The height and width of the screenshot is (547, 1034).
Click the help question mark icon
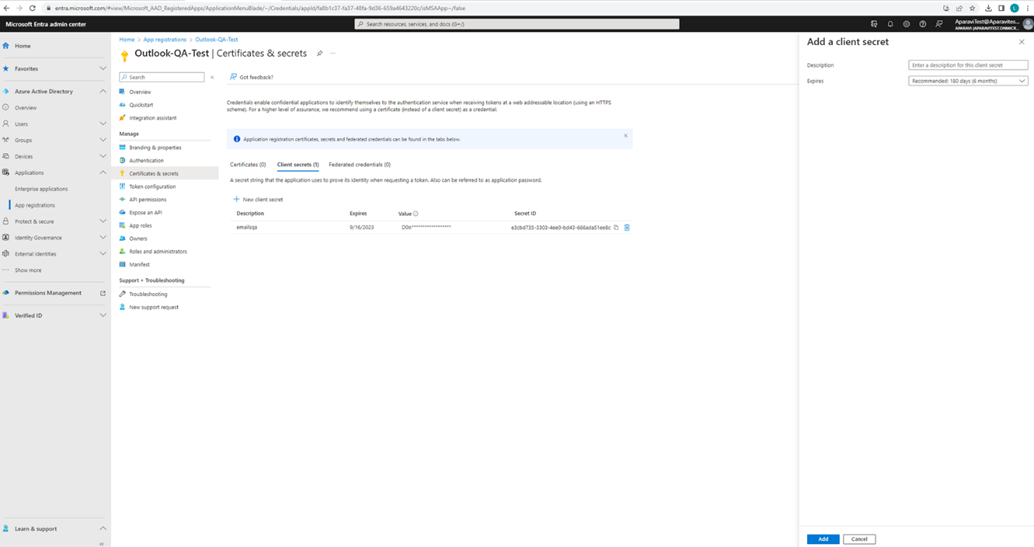point(922,24)
